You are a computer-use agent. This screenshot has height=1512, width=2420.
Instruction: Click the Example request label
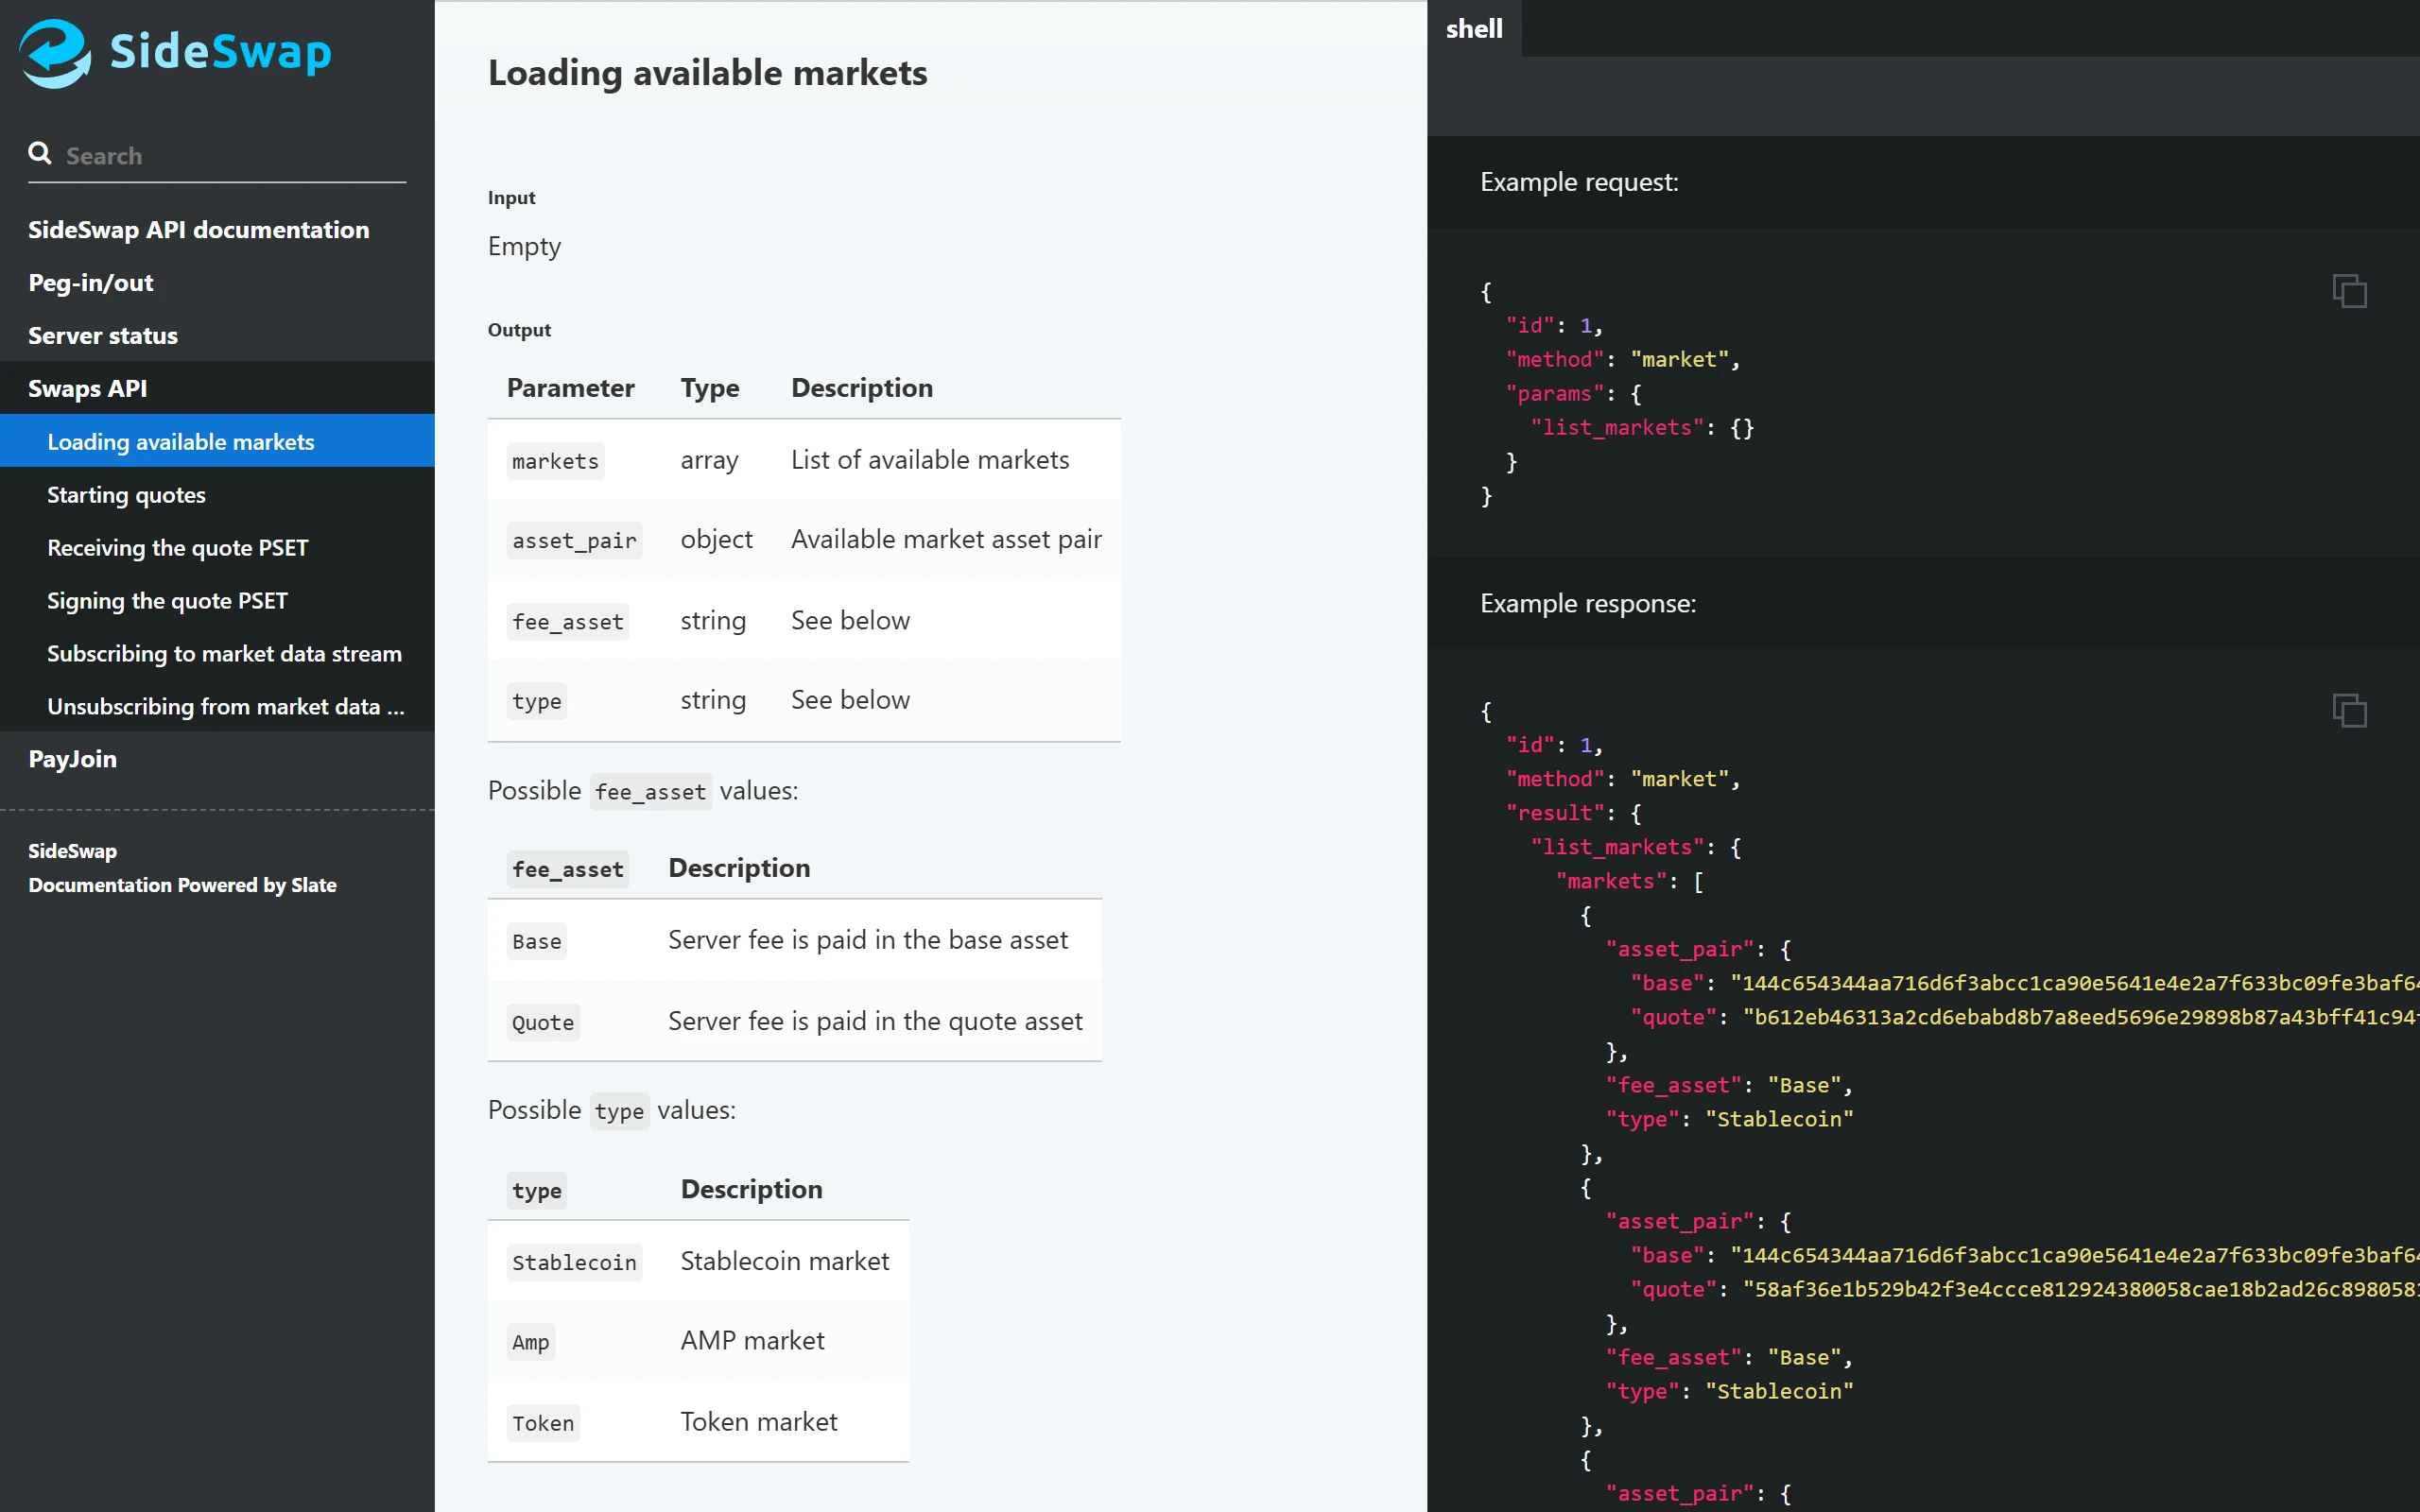click(1579, 182)
